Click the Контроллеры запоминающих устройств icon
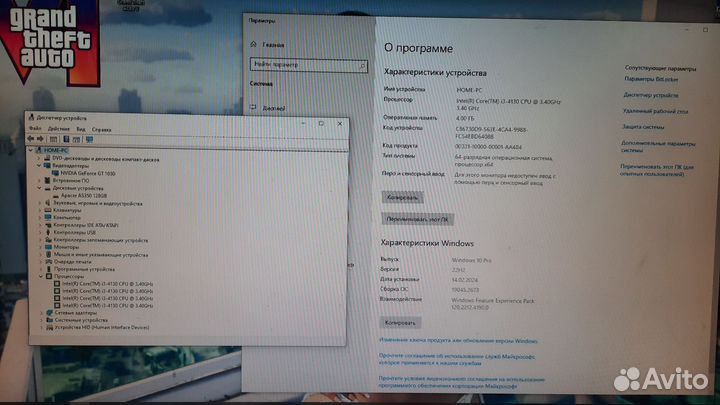 click(x=48, y=240)
